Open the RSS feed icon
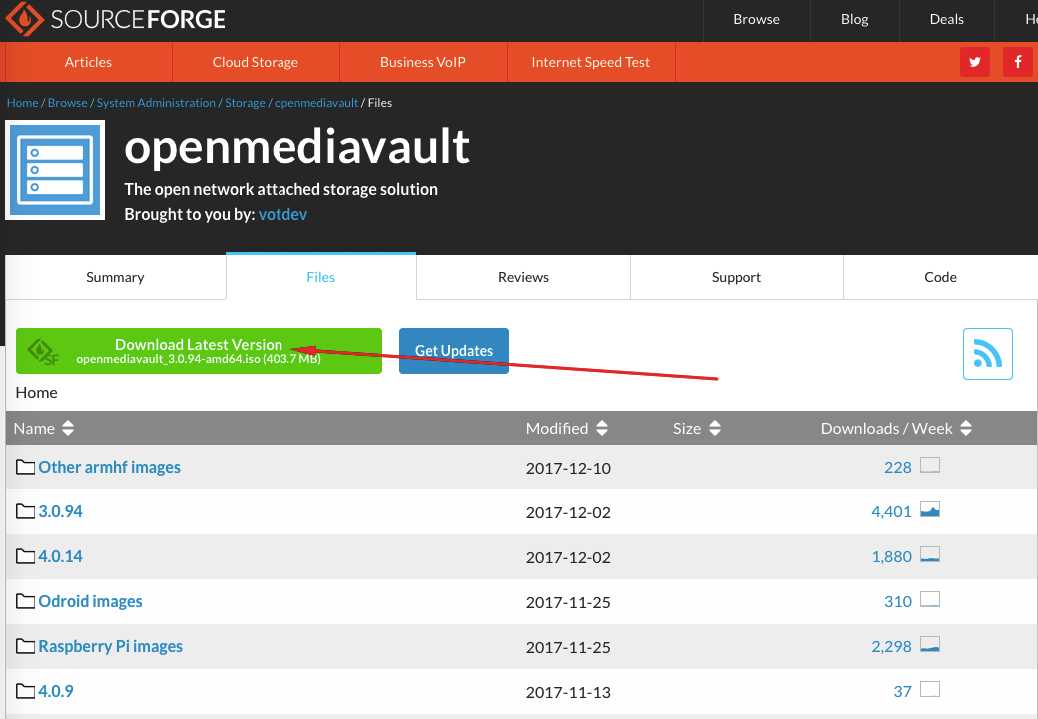1038x719 pixels. point(988,354)
